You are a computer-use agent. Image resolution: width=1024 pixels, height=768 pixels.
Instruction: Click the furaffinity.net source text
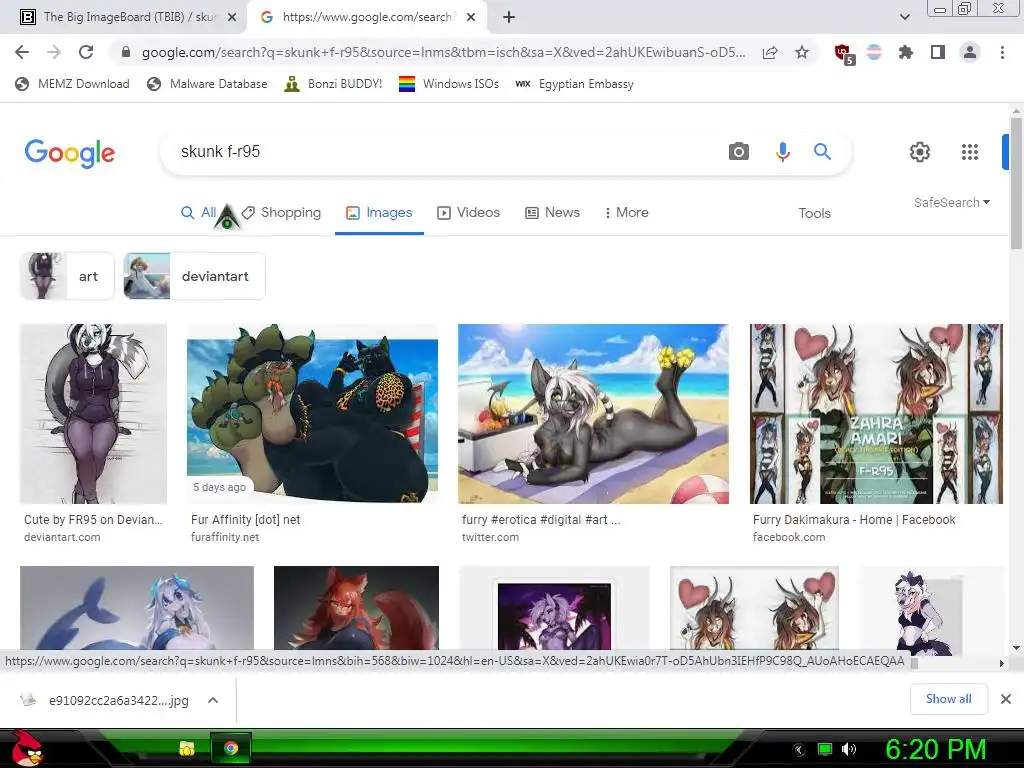tap(225, 537)
